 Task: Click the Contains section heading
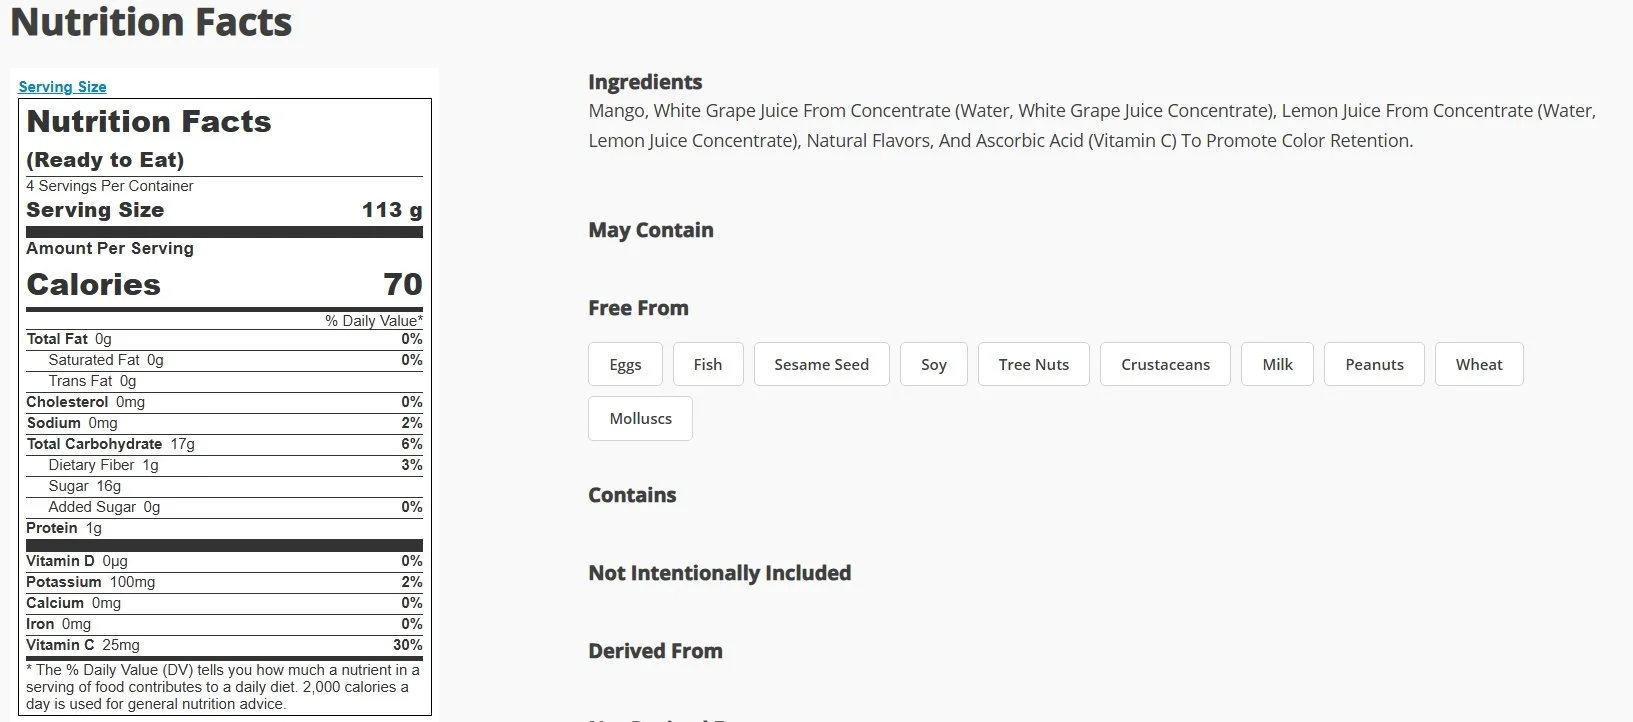(632, 495)
